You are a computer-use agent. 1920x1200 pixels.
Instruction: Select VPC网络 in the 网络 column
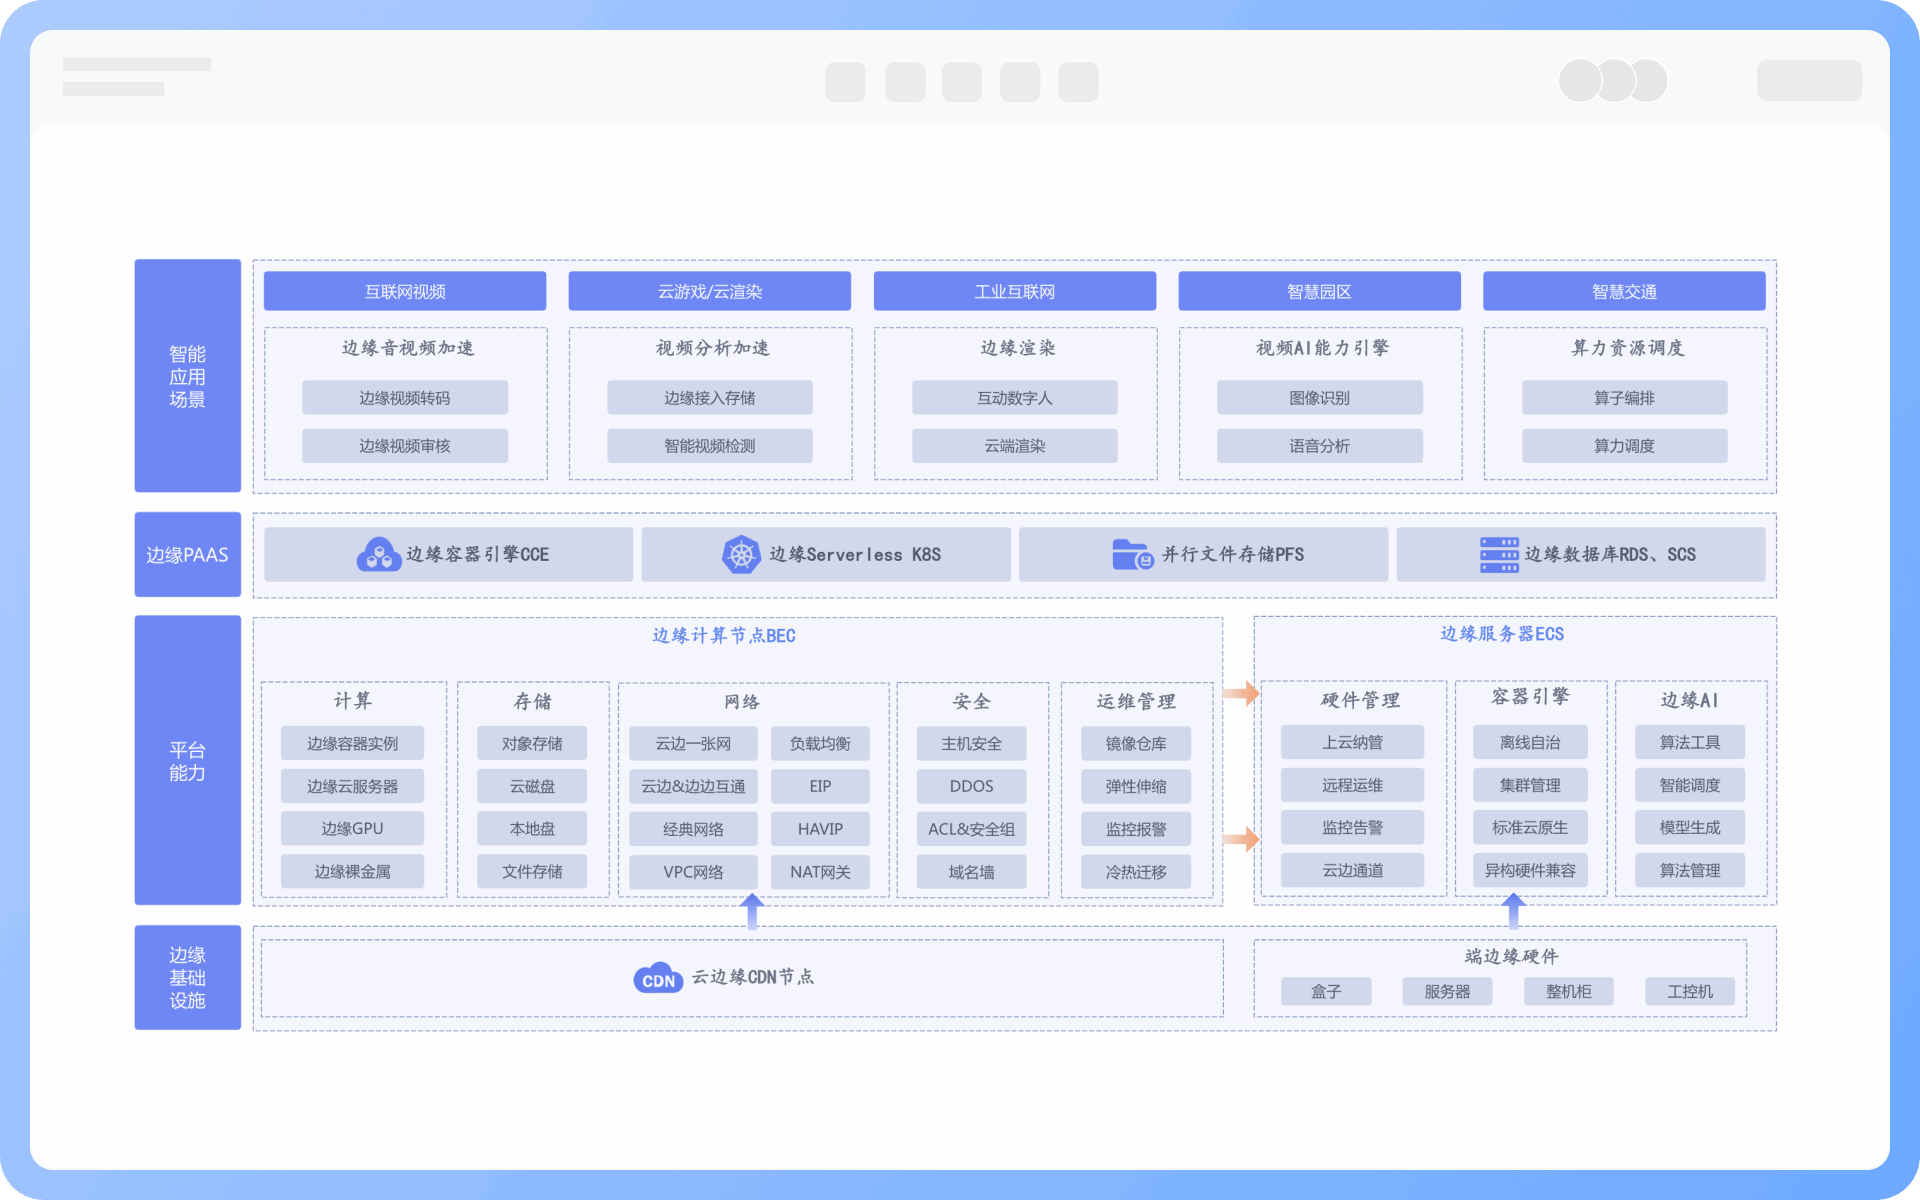pyautogui.click(x=691, y=871)
